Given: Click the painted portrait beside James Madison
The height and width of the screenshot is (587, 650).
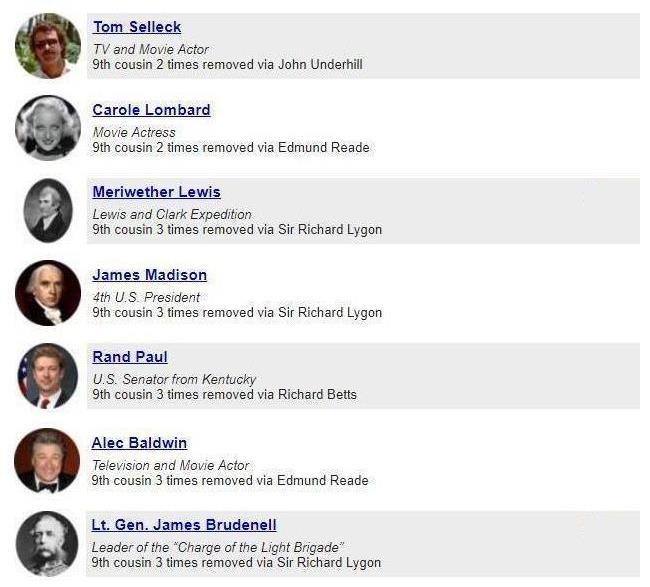Looking at the screenshot, I should (48, 293).
